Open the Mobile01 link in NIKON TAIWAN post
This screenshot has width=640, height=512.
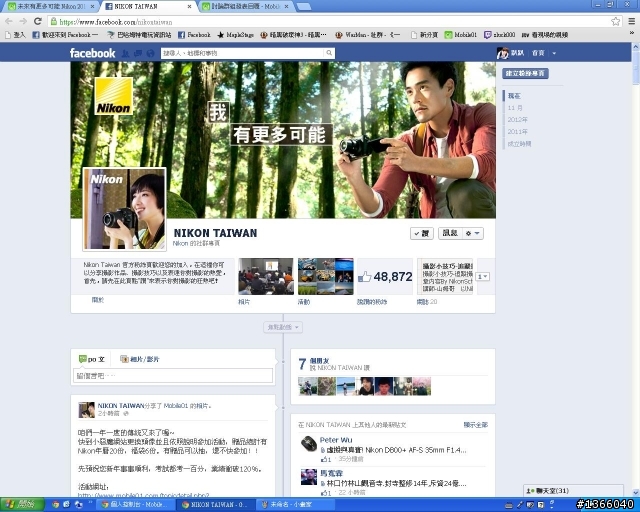176,405
